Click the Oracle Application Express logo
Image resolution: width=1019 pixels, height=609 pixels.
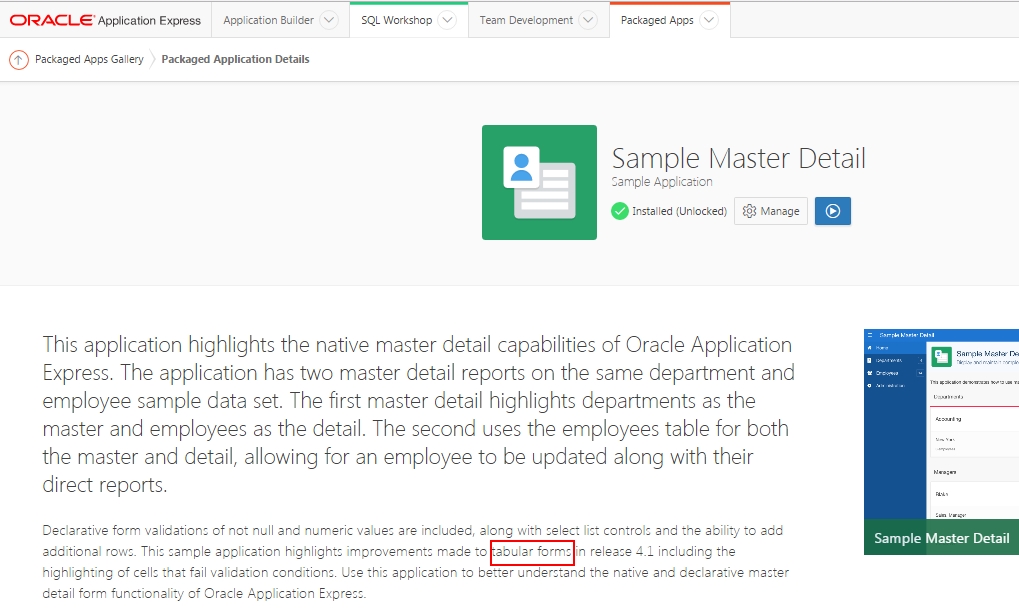(105, 20)
